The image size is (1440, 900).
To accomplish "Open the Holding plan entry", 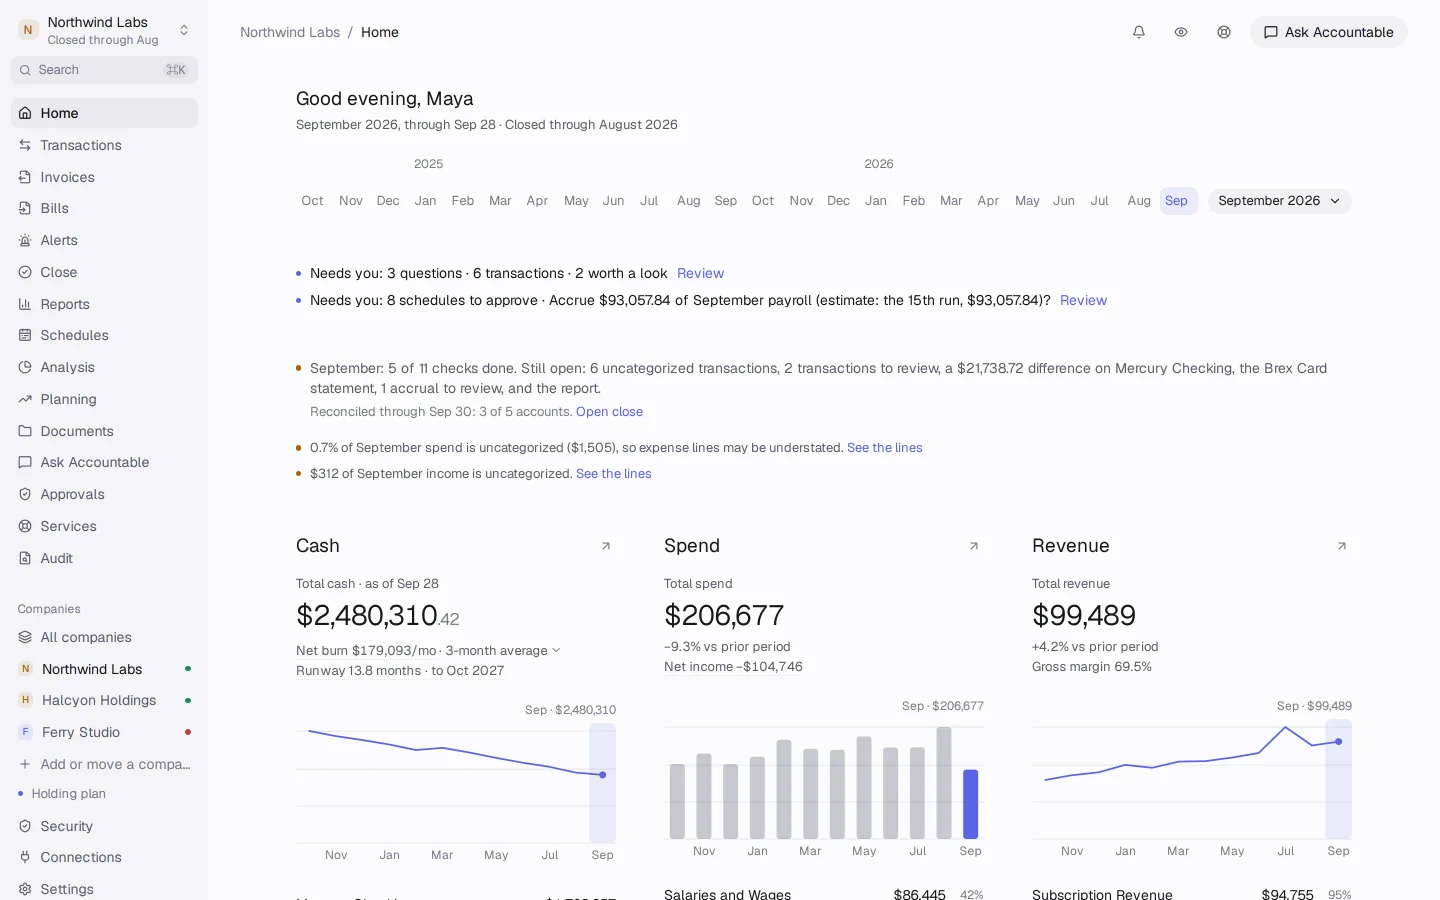I will coord(68,794).
